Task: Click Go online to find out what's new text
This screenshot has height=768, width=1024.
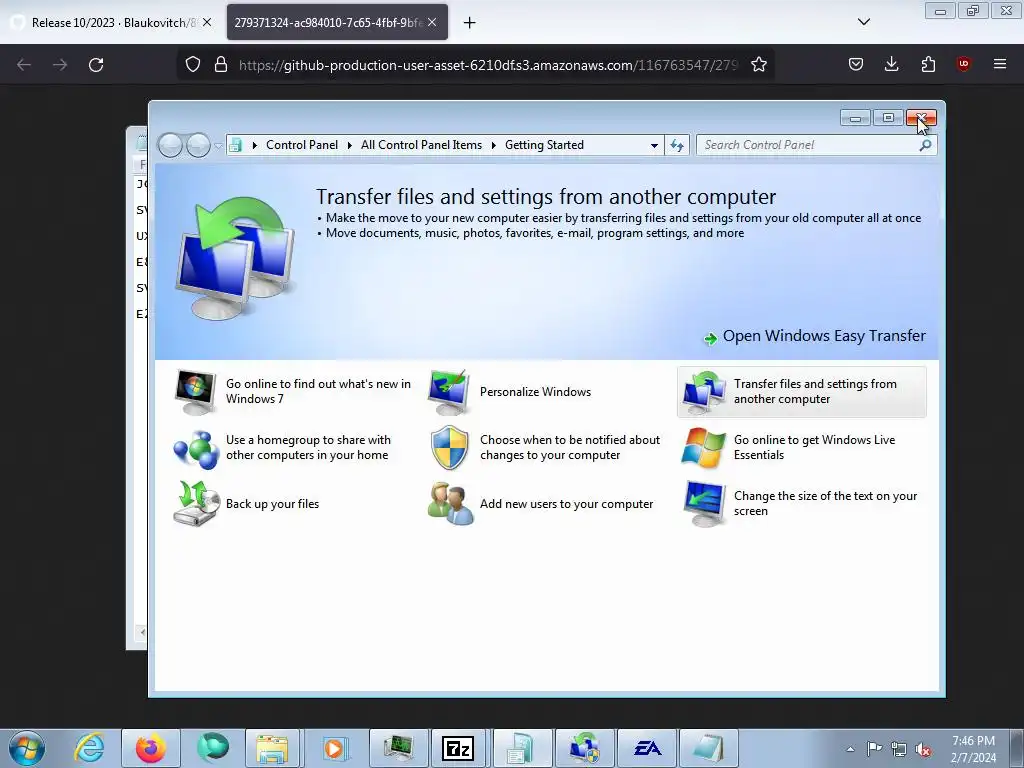Action: (x=318, y=391)
